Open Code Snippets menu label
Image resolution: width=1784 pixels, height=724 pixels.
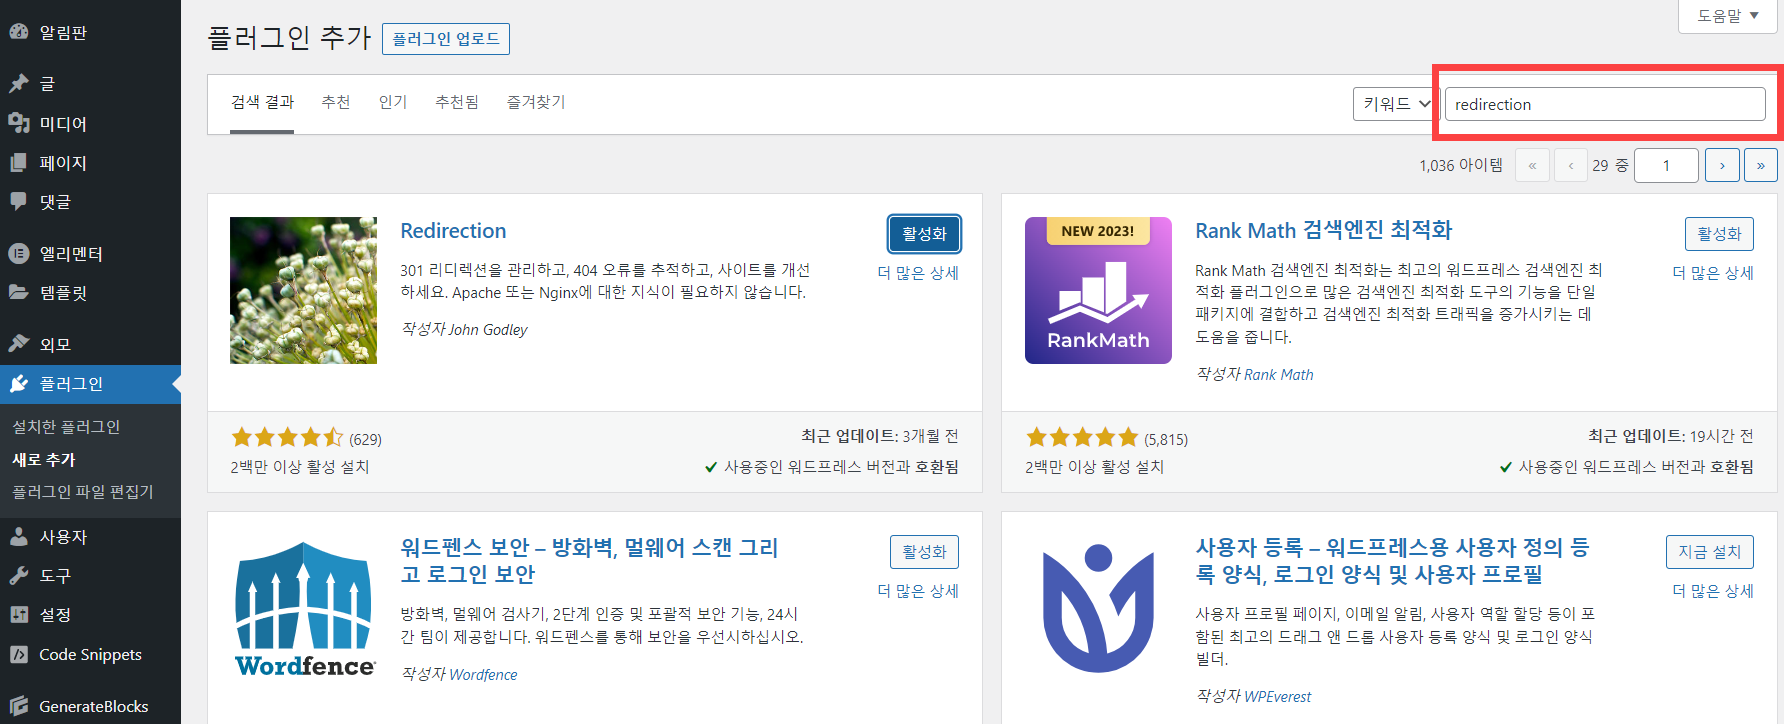tap(90, 654)
